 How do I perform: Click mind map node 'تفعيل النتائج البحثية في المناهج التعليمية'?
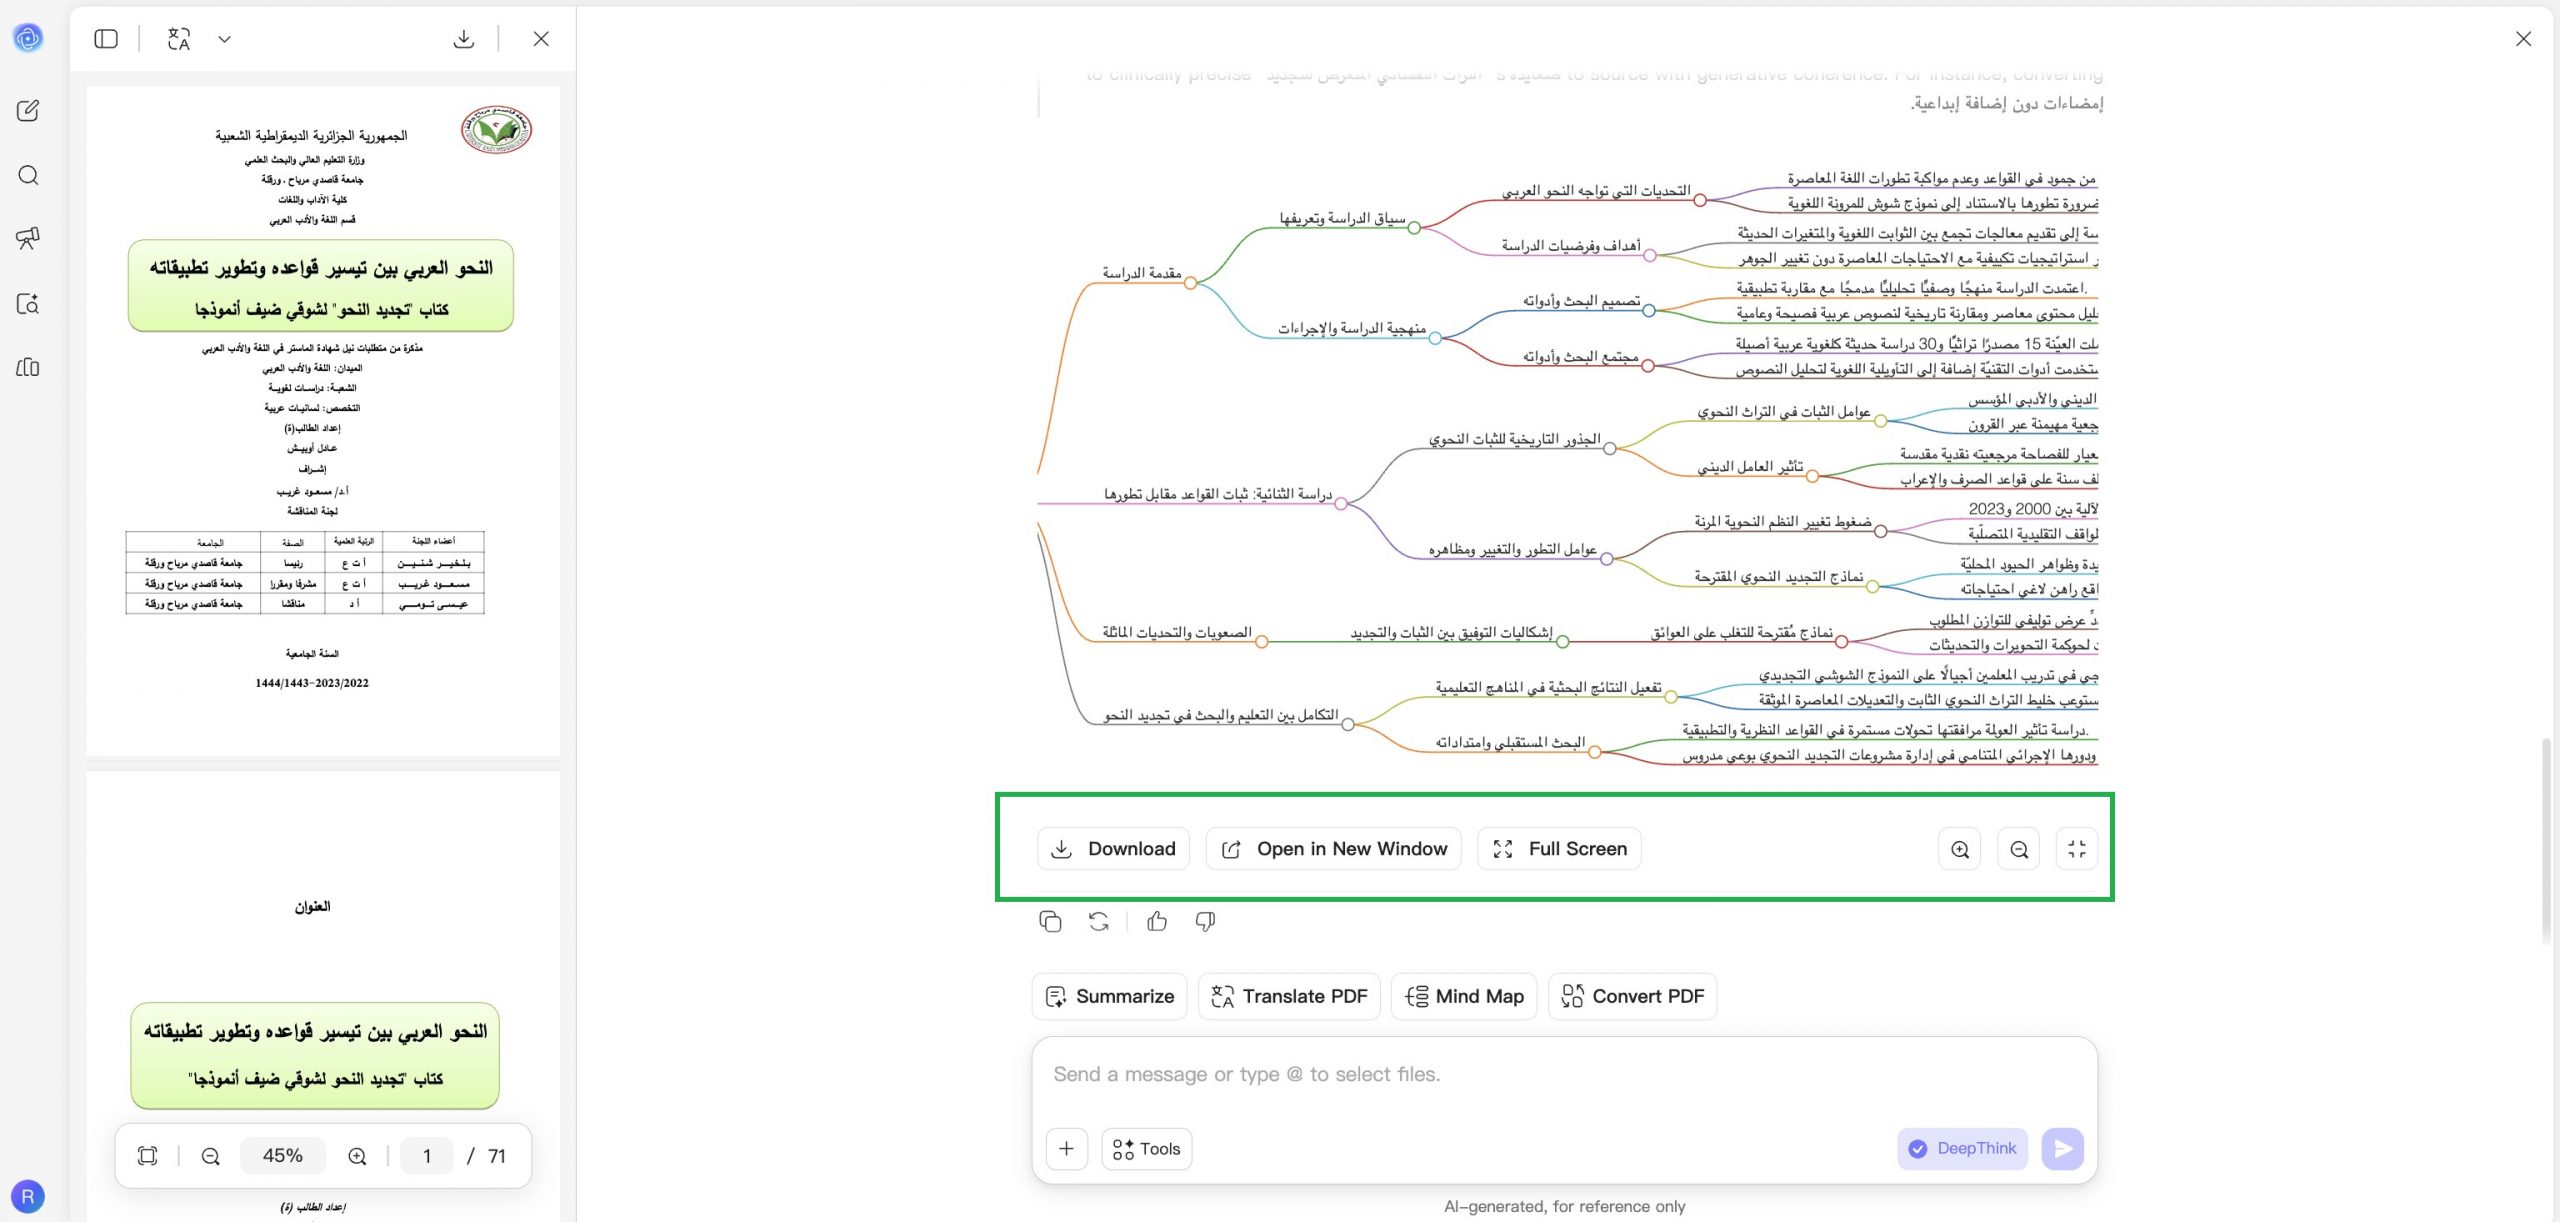[x=1548, y=687]
